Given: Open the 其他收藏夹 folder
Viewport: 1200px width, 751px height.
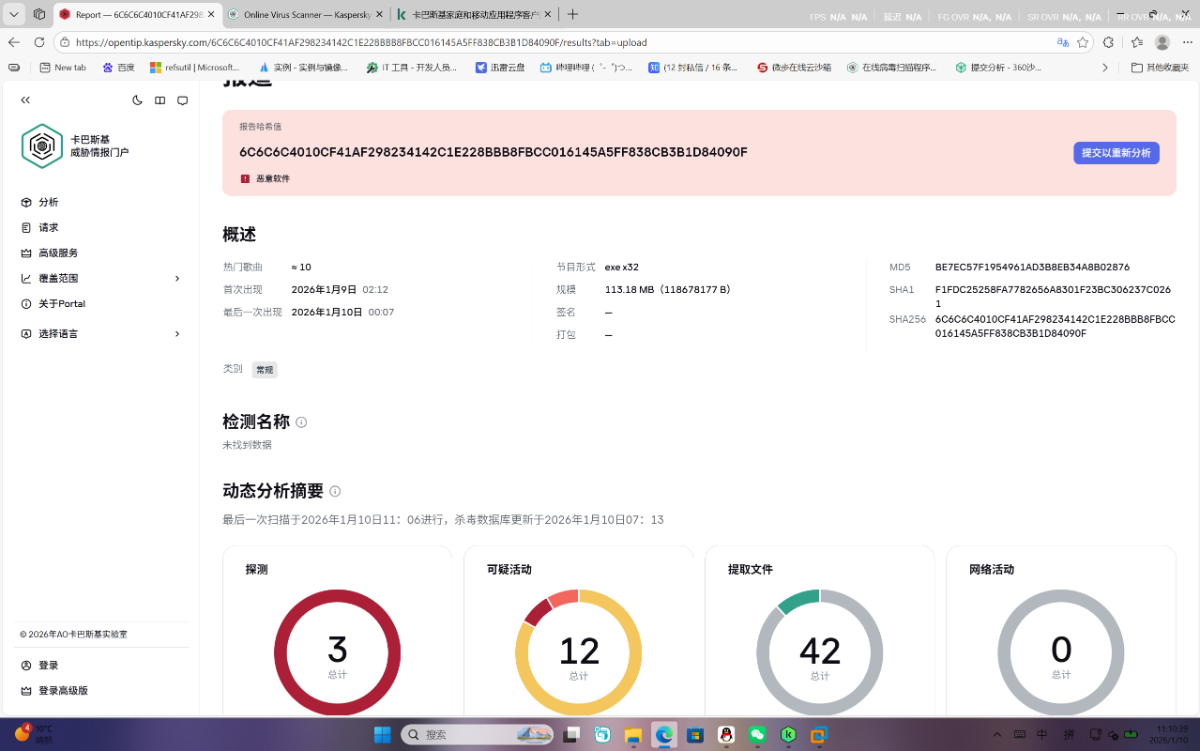Looking at the screenshot, I should click(x=1160, y=68).
